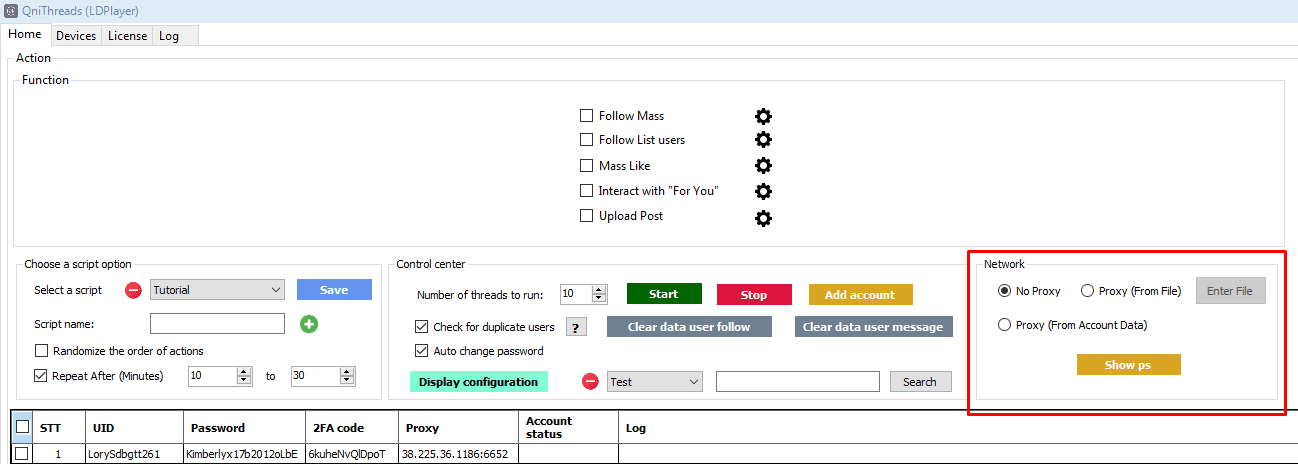The width and height of the screenshot is (1298, 464).
Task: Expand the Tutorial script dropdown
Action: pos(276,290)
